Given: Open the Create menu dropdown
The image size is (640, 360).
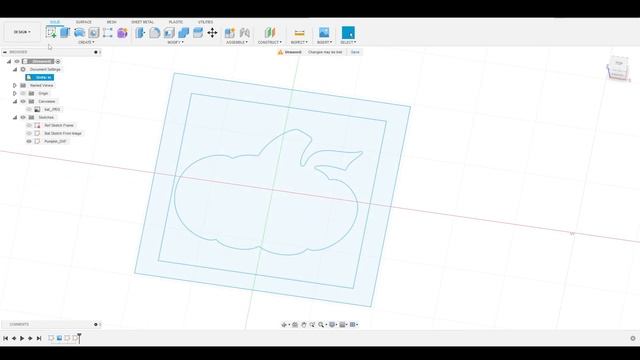Looking at the screenshot, I should point(86,42).
